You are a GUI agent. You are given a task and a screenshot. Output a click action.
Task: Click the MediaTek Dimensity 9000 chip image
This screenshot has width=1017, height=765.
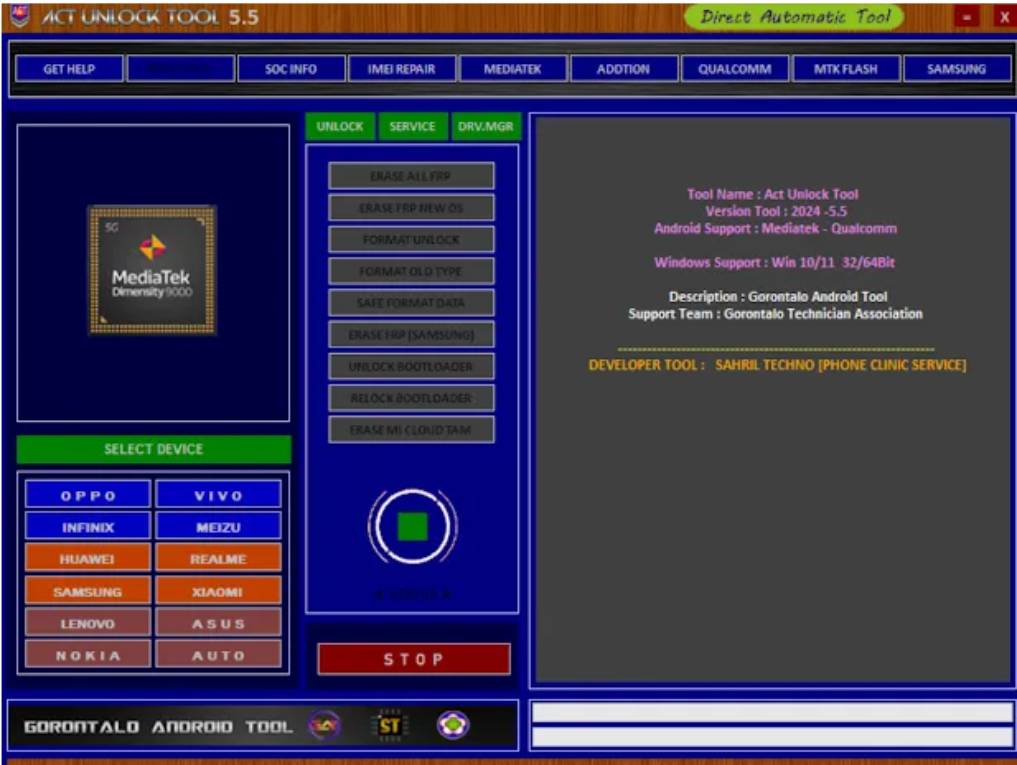[x=152, y=267]
